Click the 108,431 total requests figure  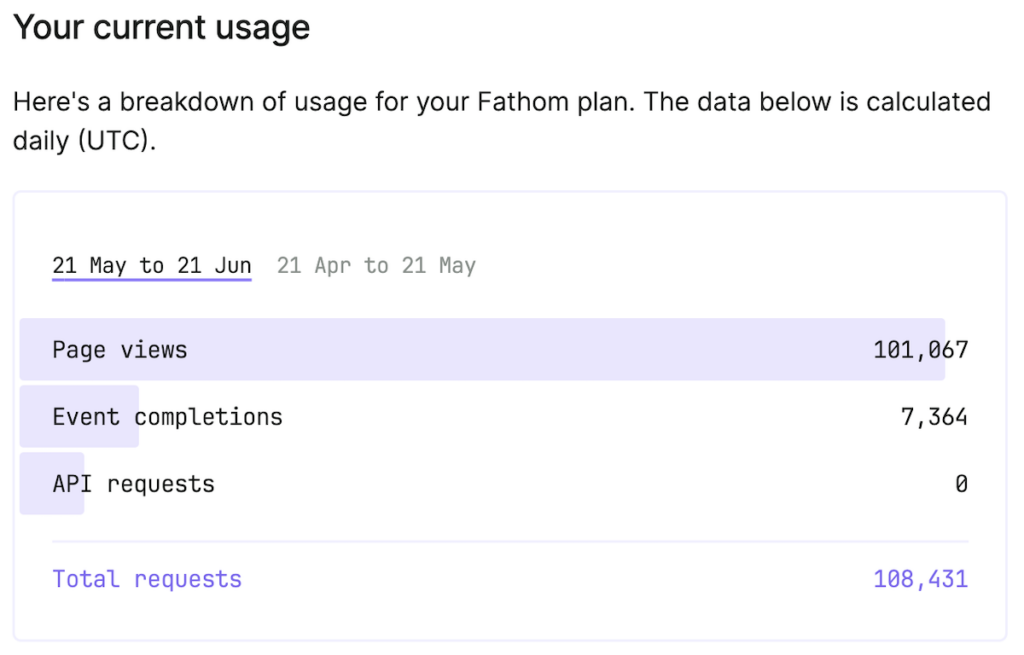tap(920, 579)
